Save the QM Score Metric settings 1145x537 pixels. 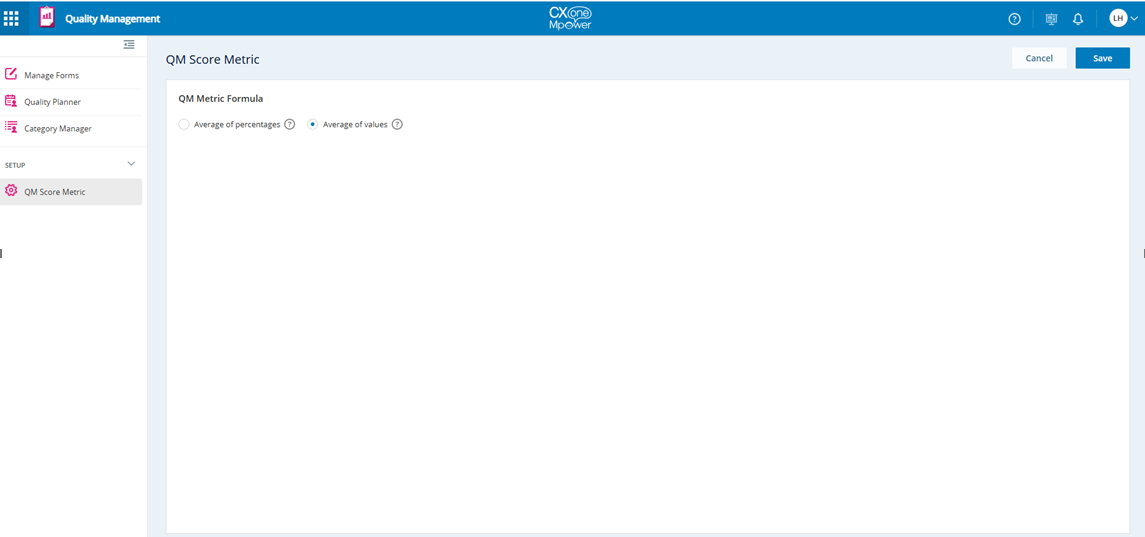pos(1102,58)
